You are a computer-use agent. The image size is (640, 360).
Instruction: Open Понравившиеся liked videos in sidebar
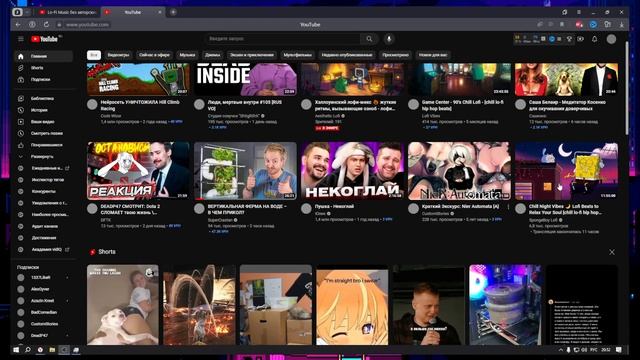[43, 145]
